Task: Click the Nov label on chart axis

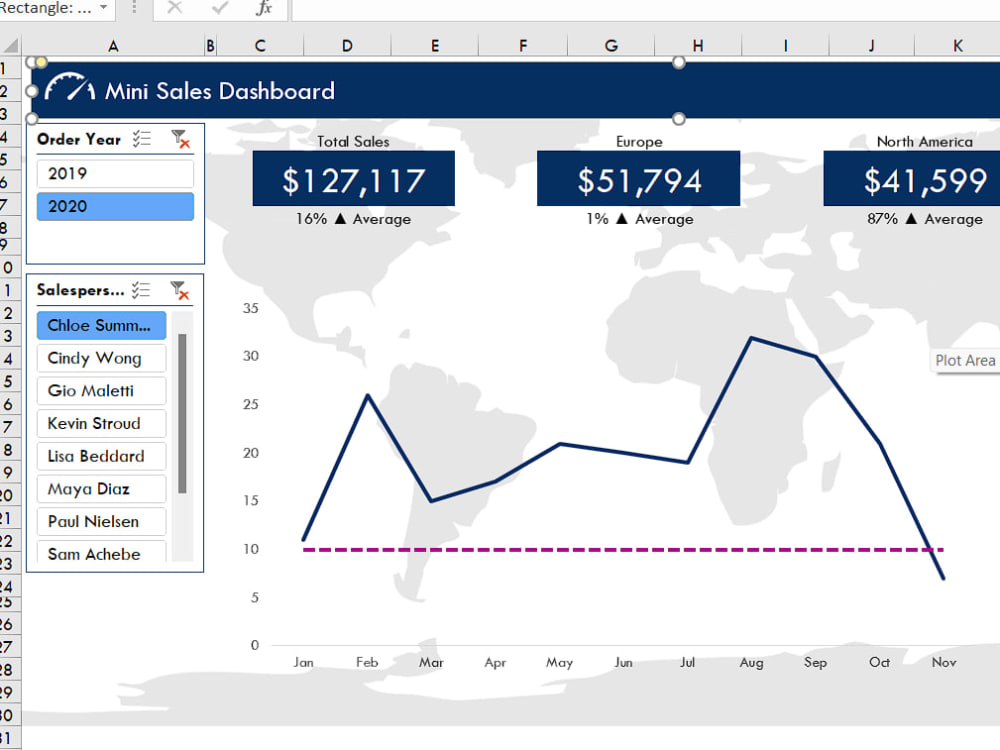Action: [944, 663]
